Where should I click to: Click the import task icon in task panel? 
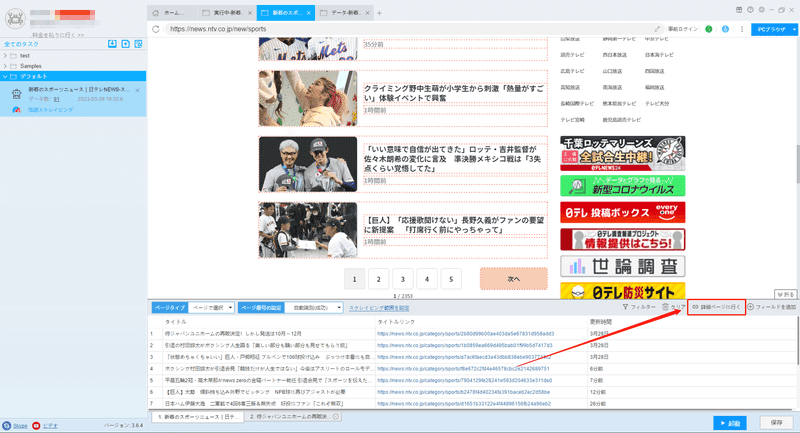click(112, 44)
